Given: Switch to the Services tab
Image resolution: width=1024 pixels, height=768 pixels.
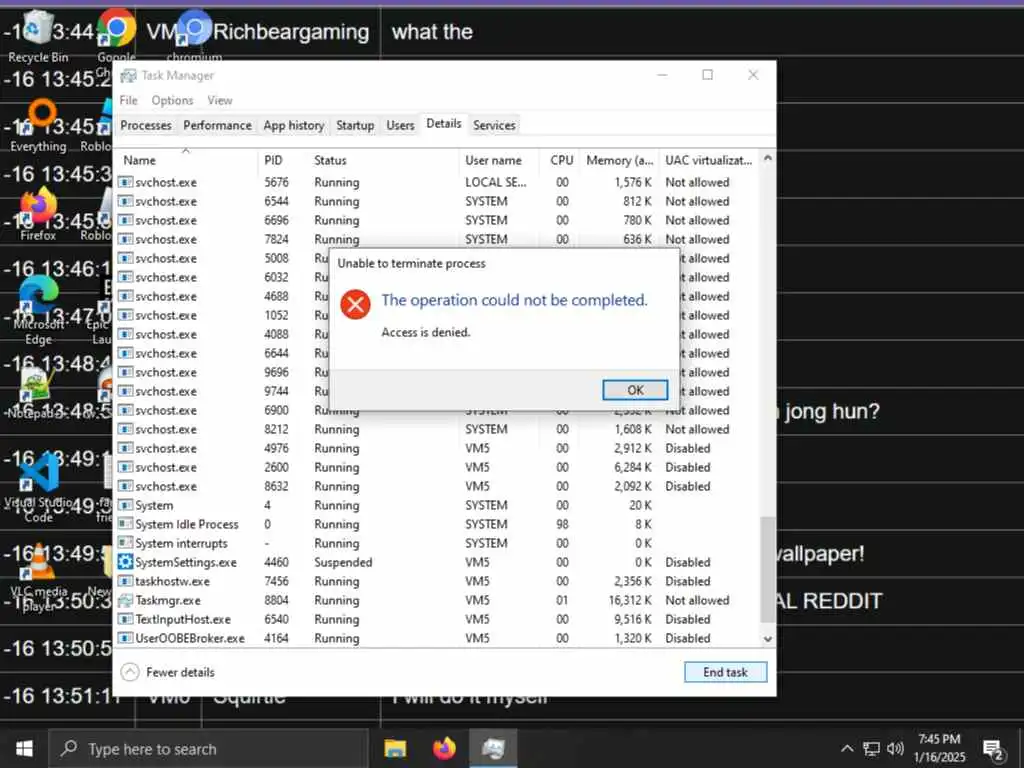Looking at the screenshot, I should [x=494, y=125].
